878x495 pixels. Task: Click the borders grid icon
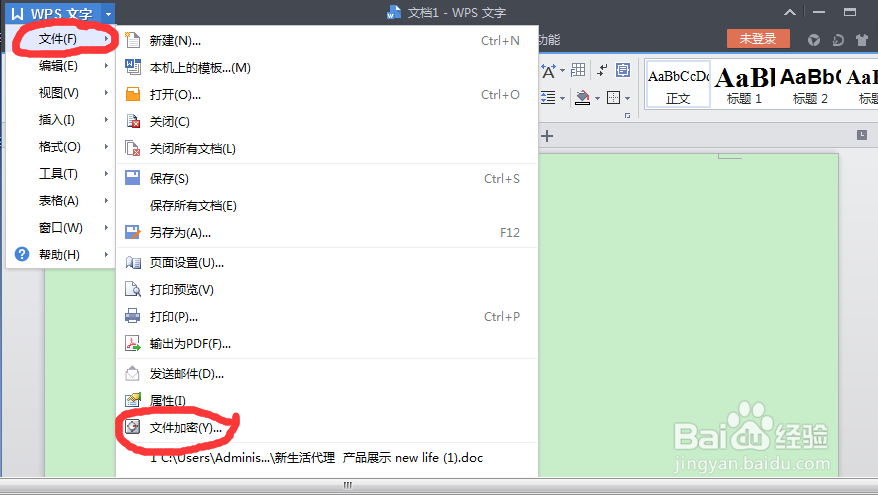pos(614,98)
